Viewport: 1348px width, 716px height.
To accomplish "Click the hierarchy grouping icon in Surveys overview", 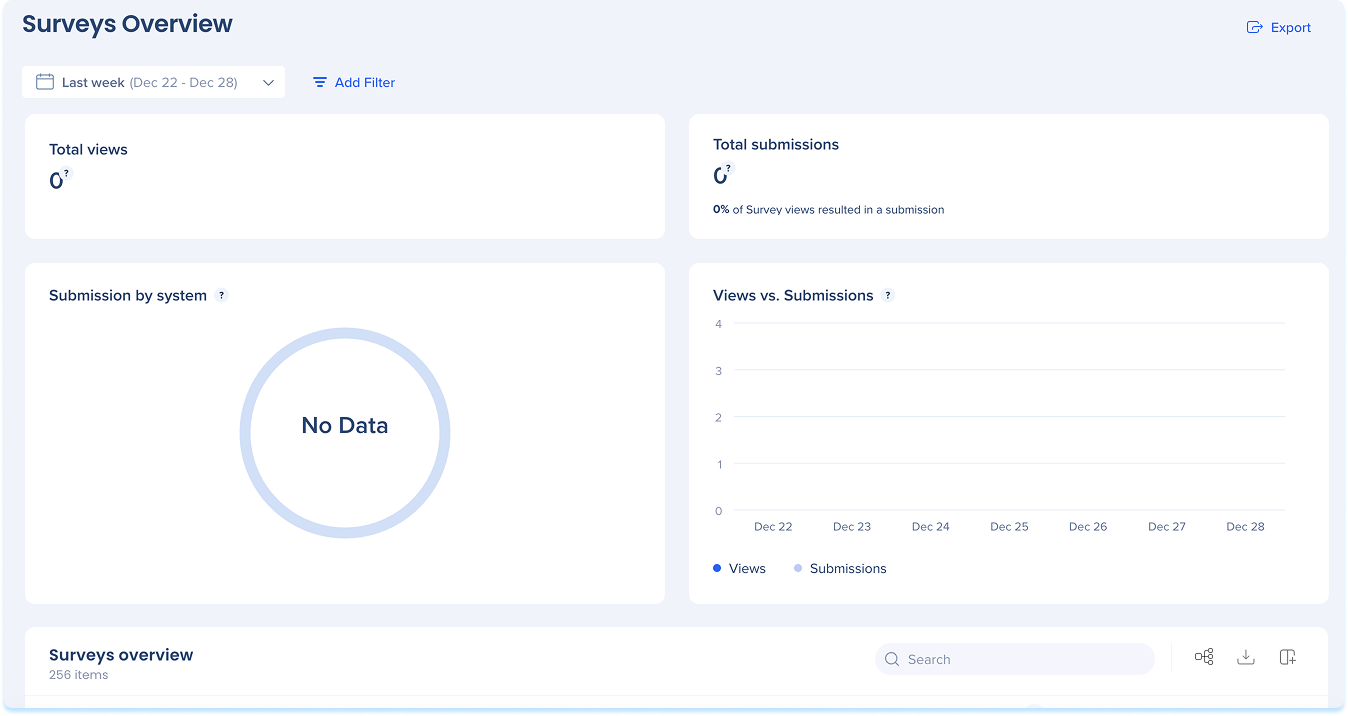I will click(1204, 657).
